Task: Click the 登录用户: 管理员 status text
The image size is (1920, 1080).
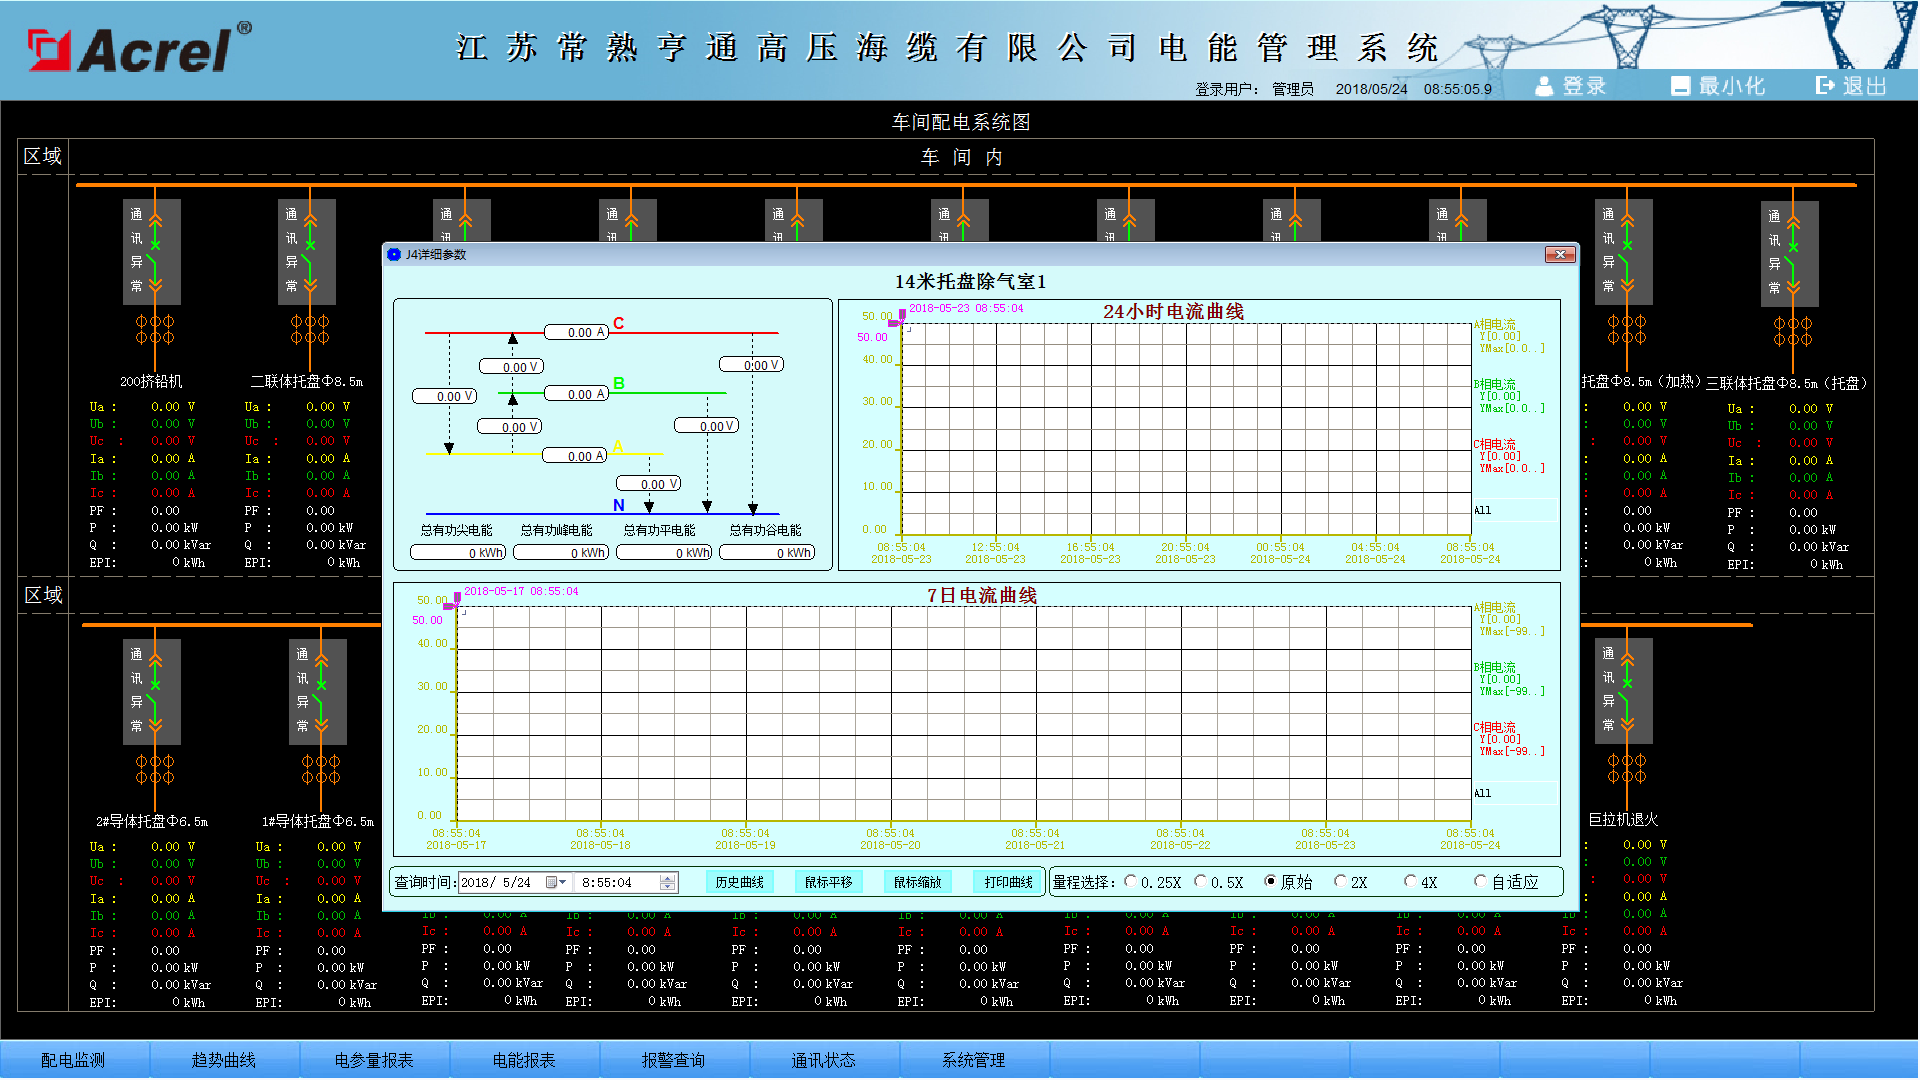Action: point(1254,89)
